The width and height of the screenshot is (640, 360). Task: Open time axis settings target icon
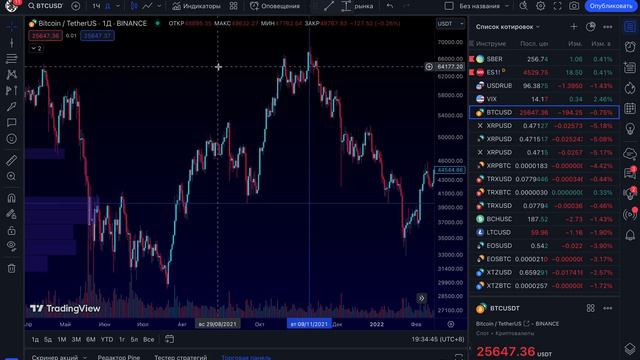coord(451,324)
